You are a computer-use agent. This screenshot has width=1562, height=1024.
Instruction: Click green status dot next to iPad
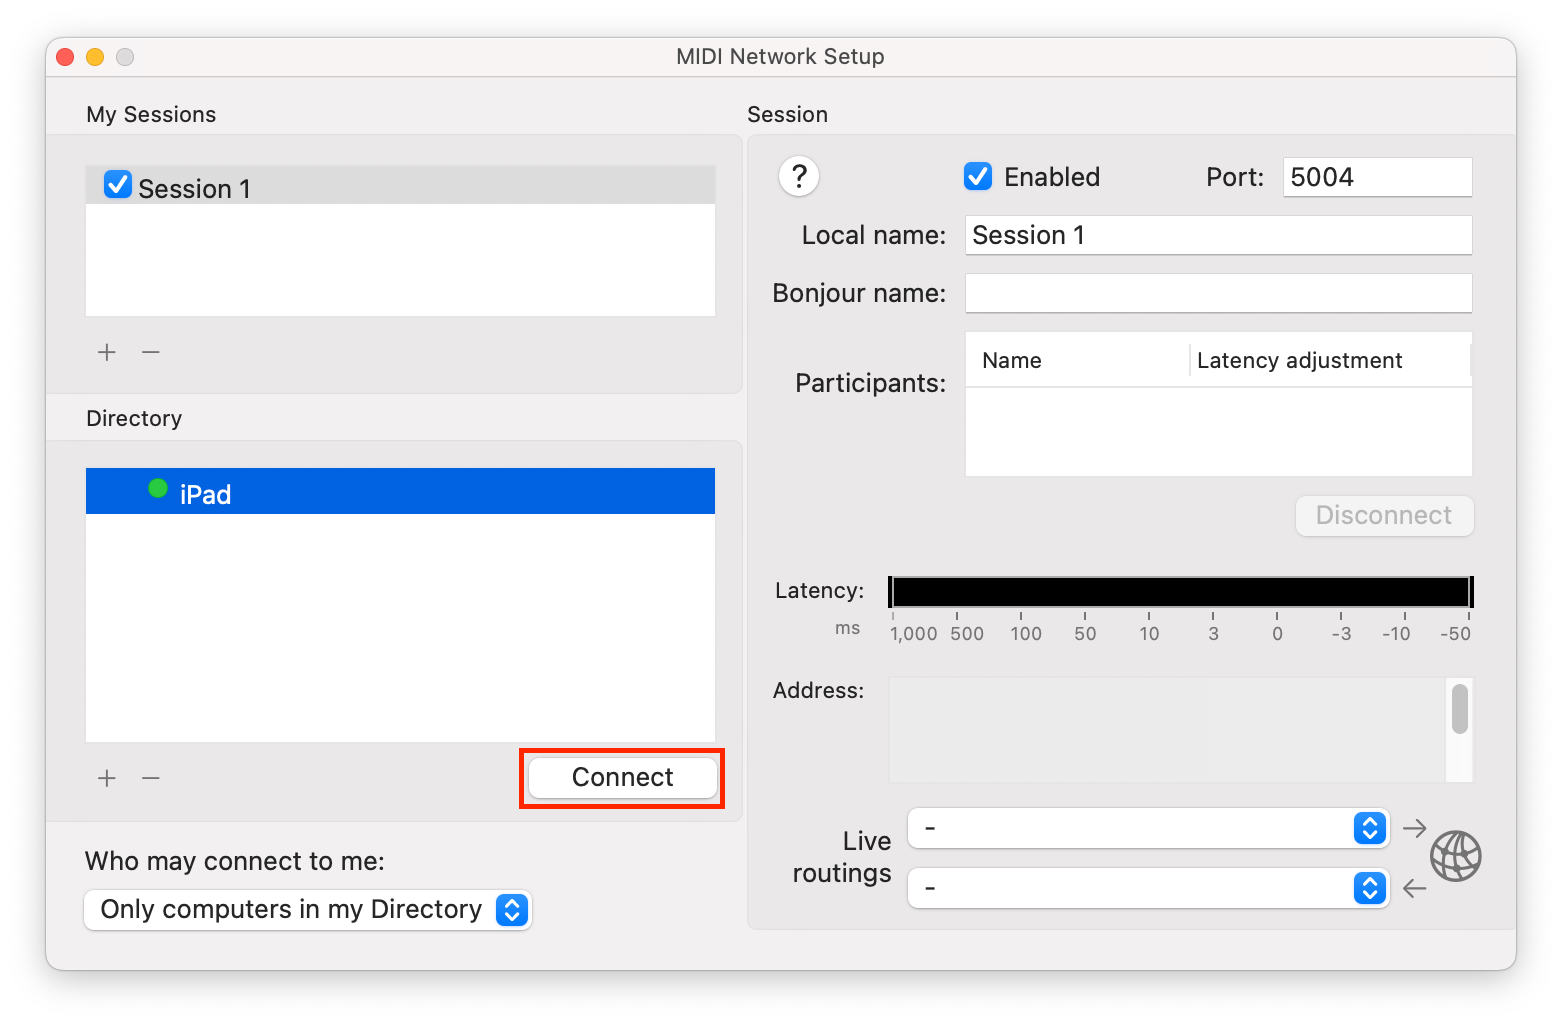point(158,488)
